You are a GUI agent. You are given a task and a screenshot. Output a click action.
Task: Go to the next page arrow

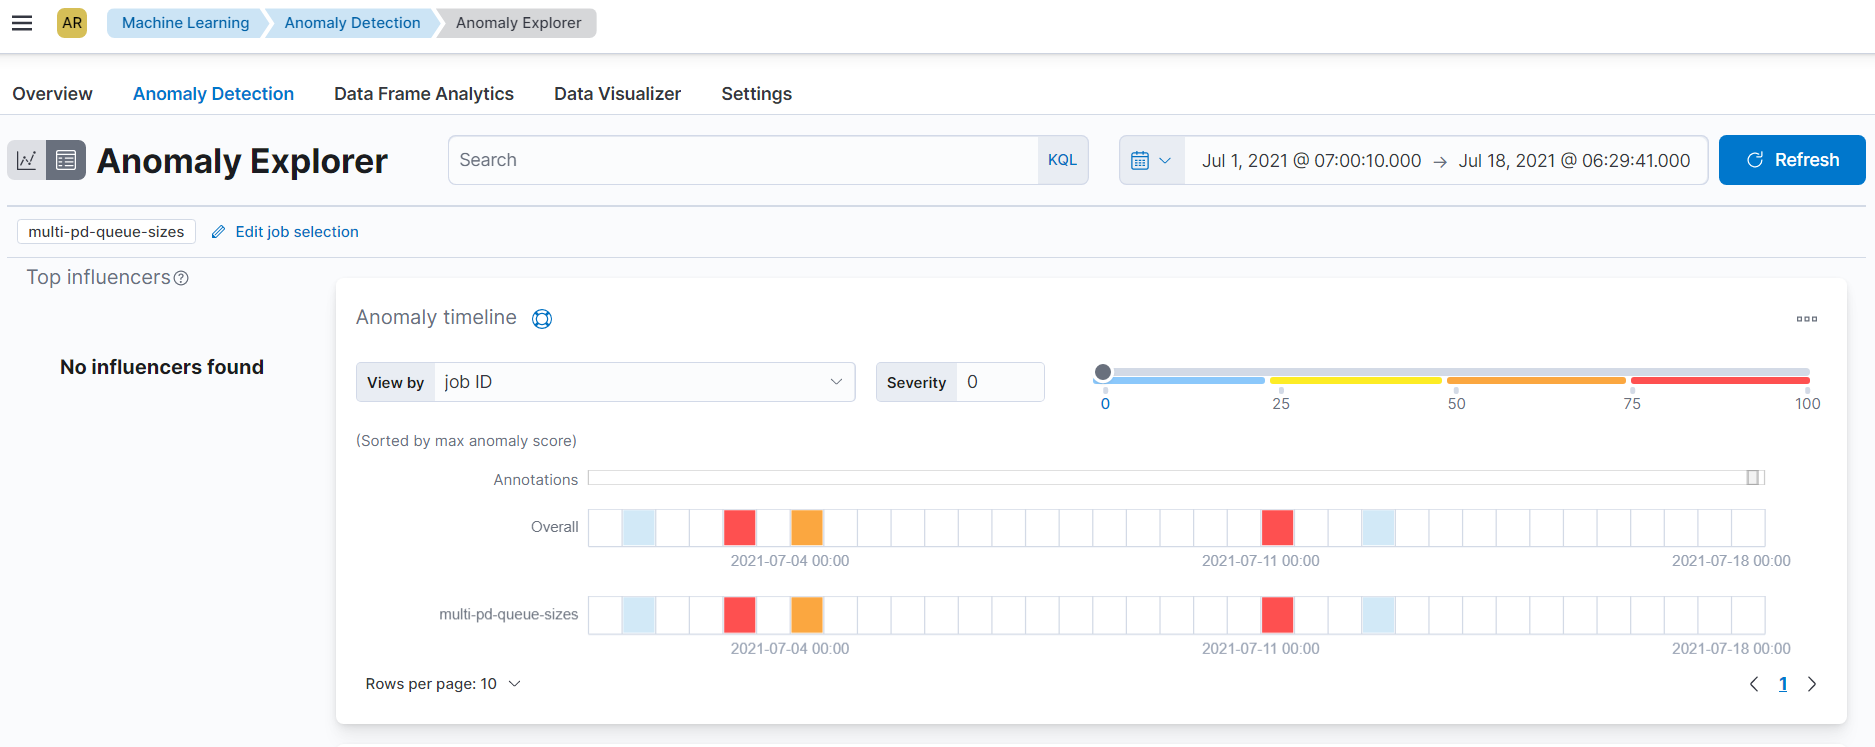pyautogui.click(x=1811, y=684)
